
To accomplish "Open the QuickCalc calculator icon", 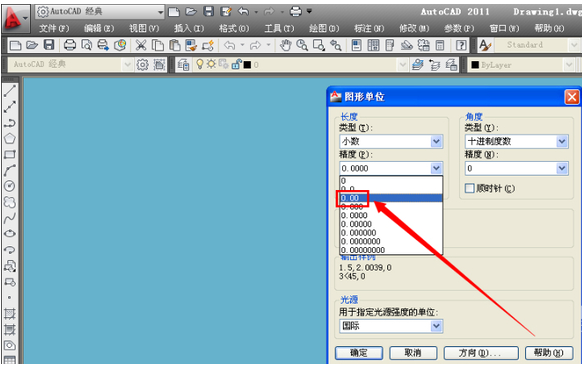I will tap(440, 45).
